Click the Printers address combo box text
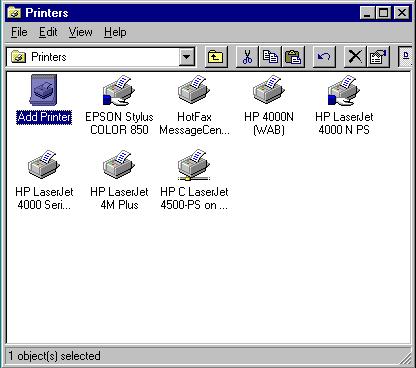Screen dimensions: 416x368 49,57
